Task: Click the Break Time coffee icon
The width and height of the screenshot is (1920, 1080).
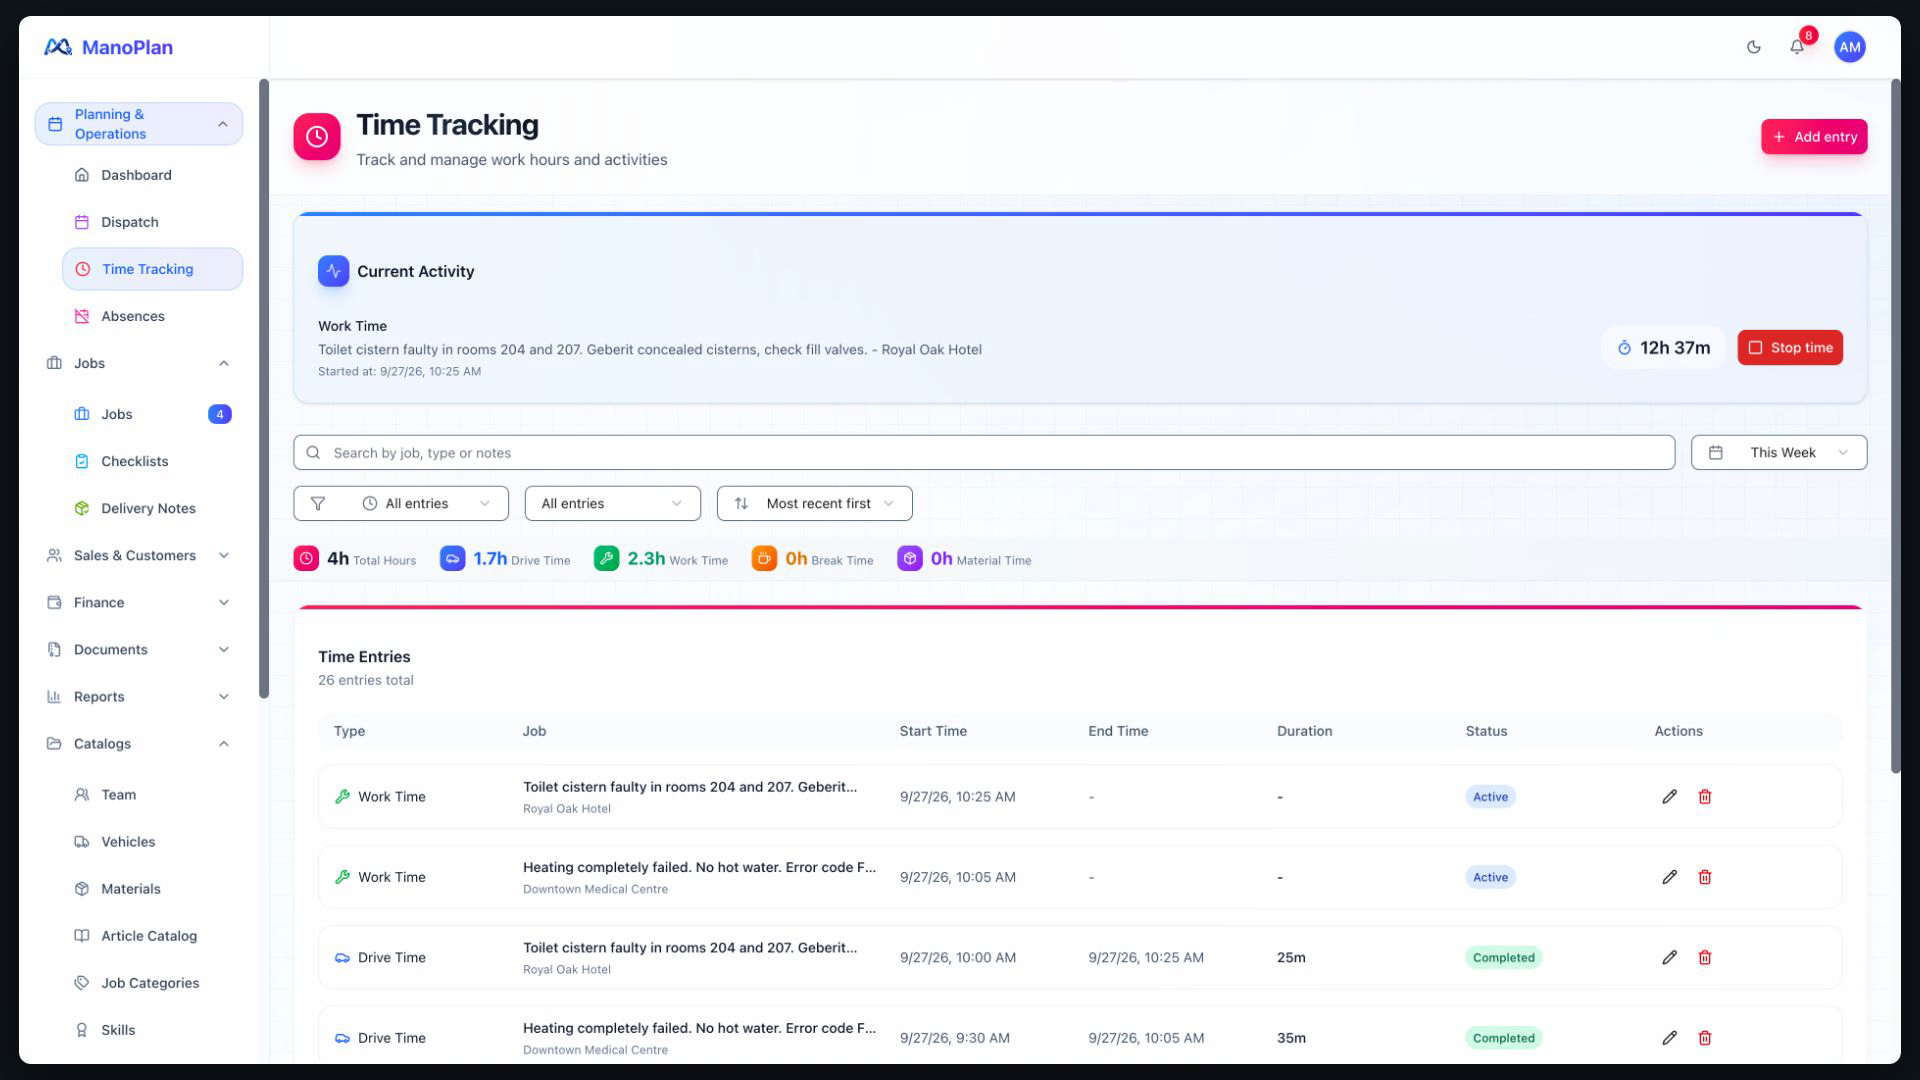Action: [764, 559]
